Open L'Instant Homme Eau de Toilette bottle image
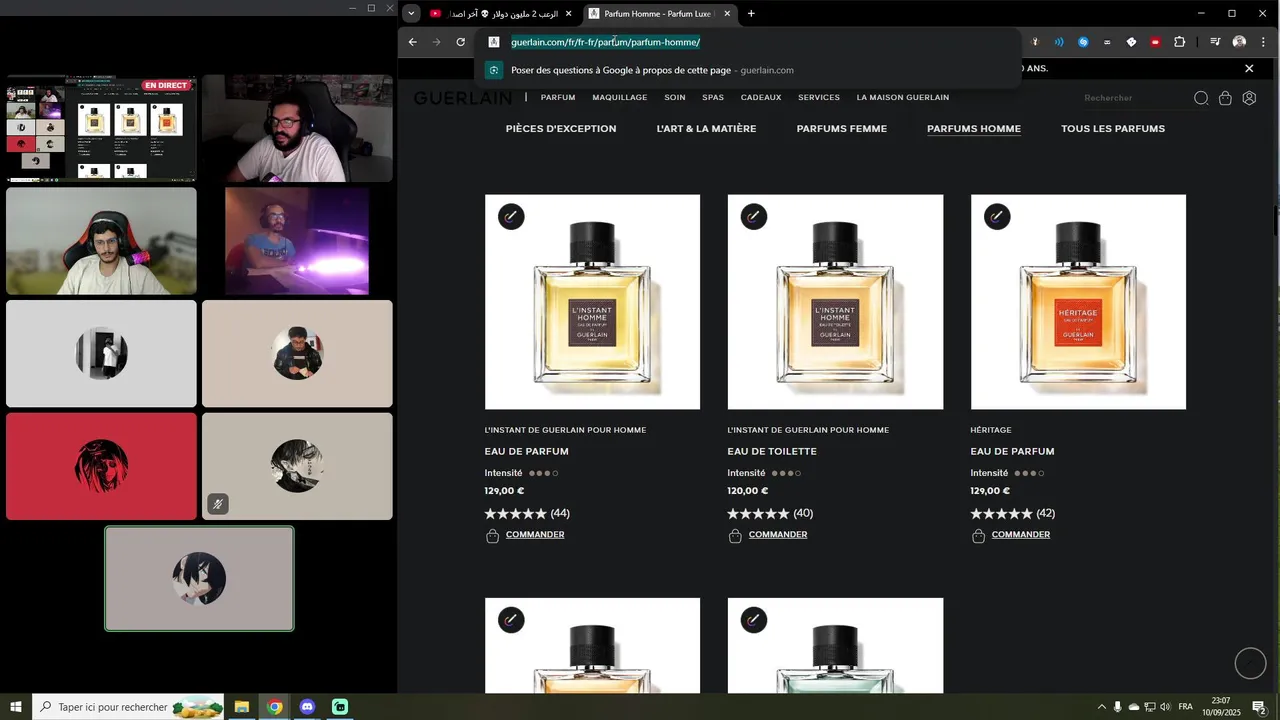The width and height of the screenshot is (1280, 720). tap(835, 302)
